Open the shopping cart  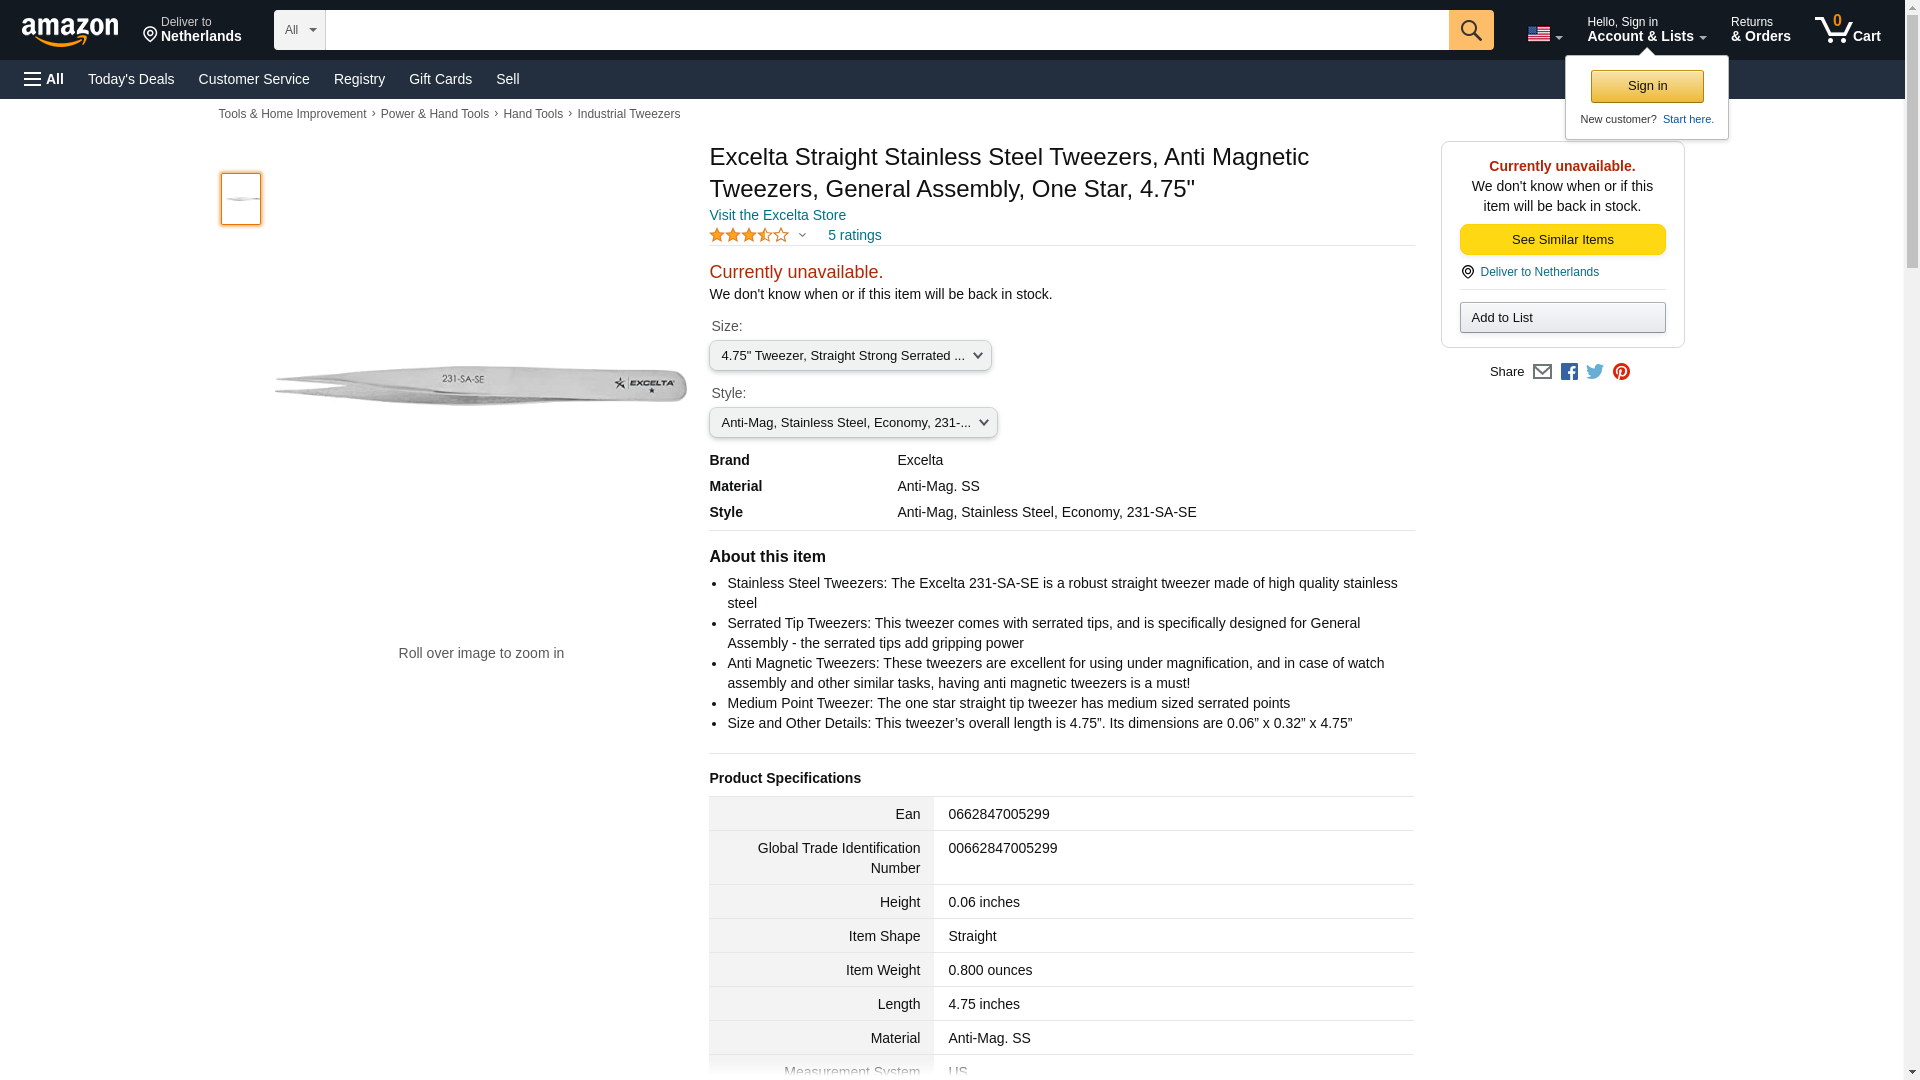pyautogui.click(x=1847, y=30)
